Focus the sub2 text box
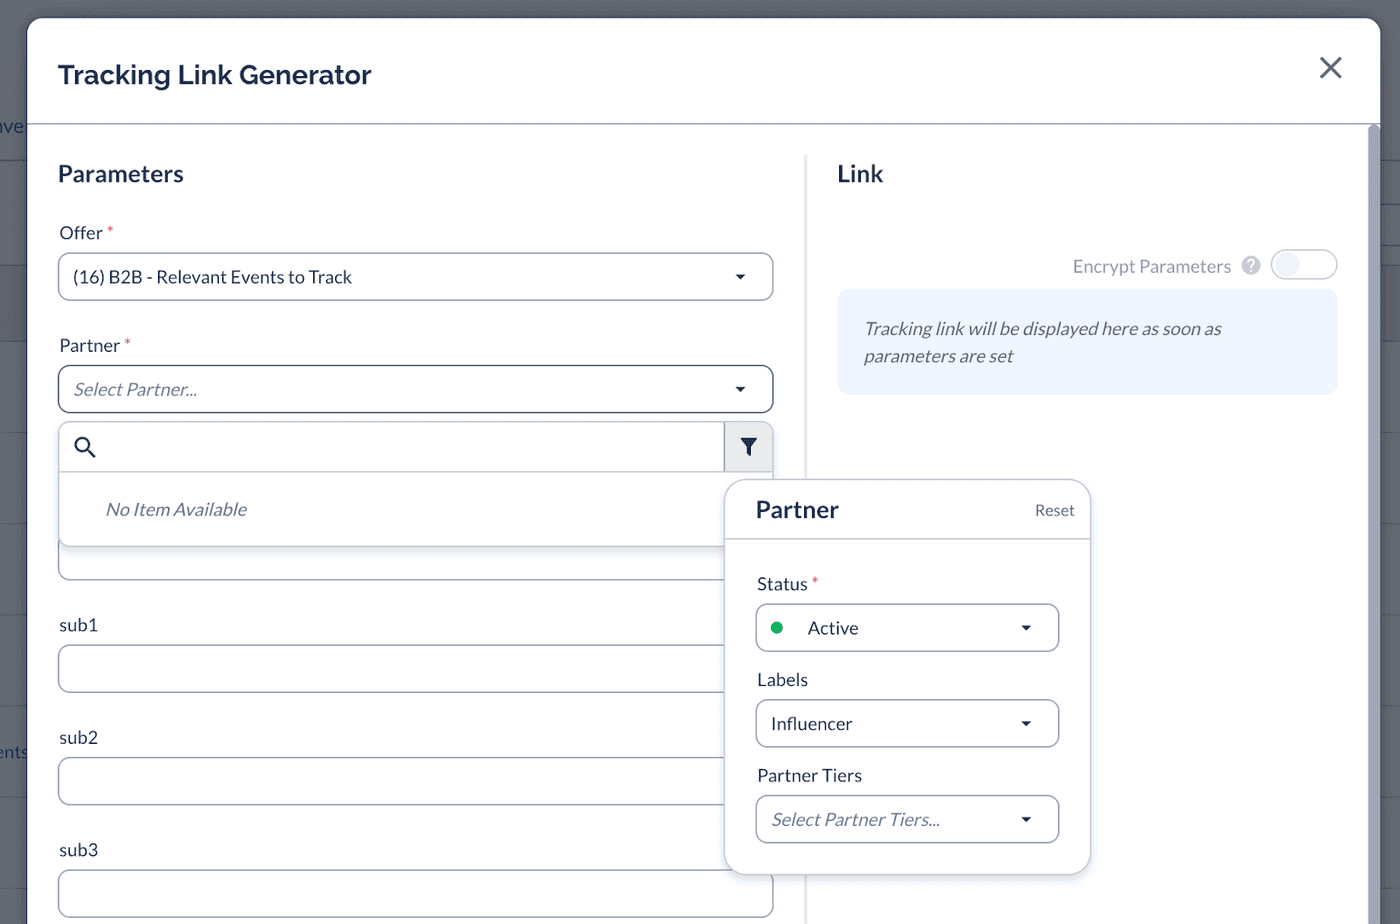Screen dimensions: 1400x924 (x=390, y=781)
